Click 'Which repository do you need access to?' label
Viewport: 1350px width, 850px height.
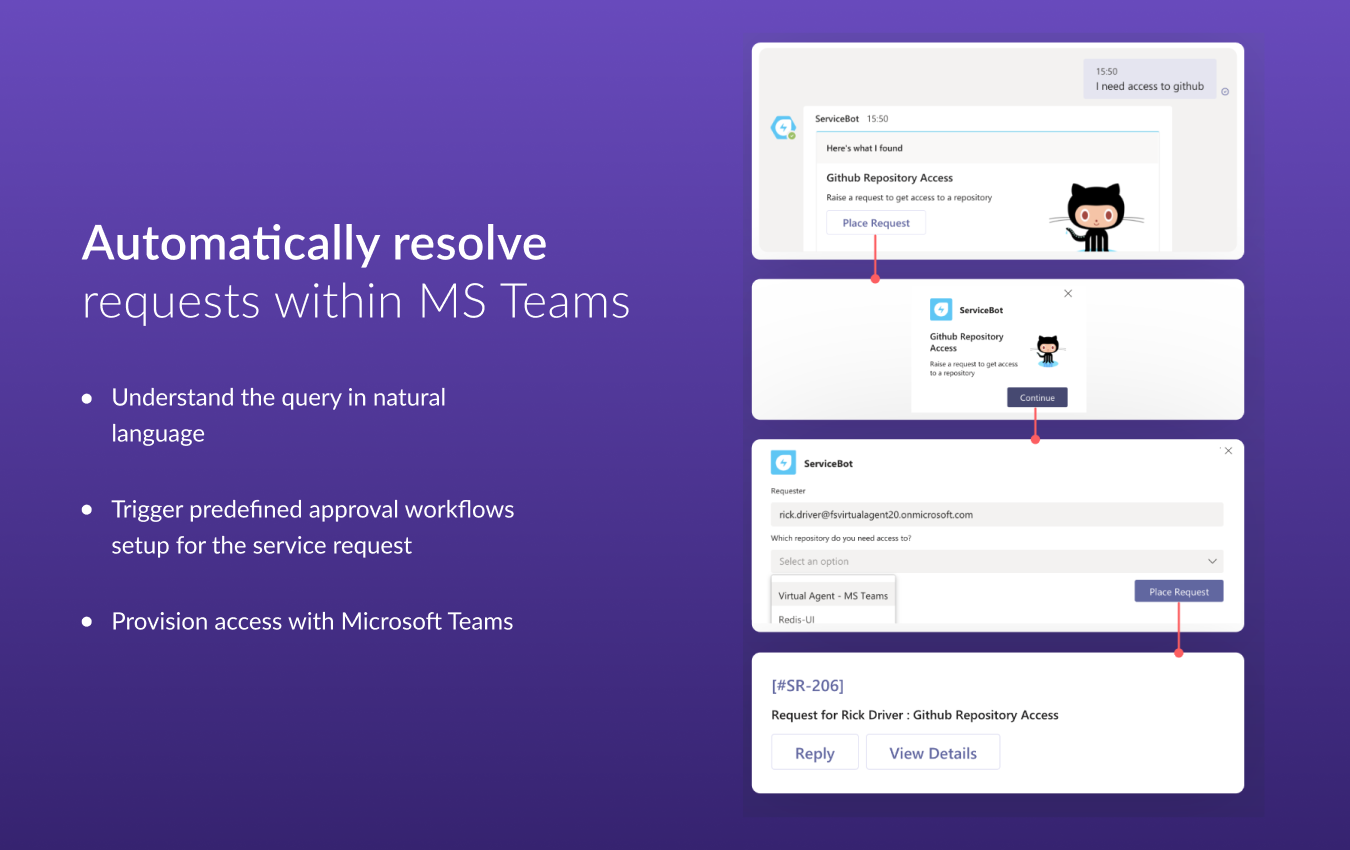click(x=841, y=538)
